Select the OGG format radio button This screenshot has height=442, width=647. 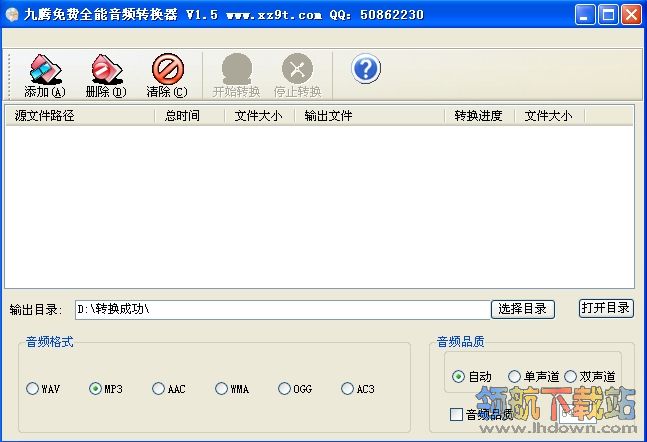284,388
